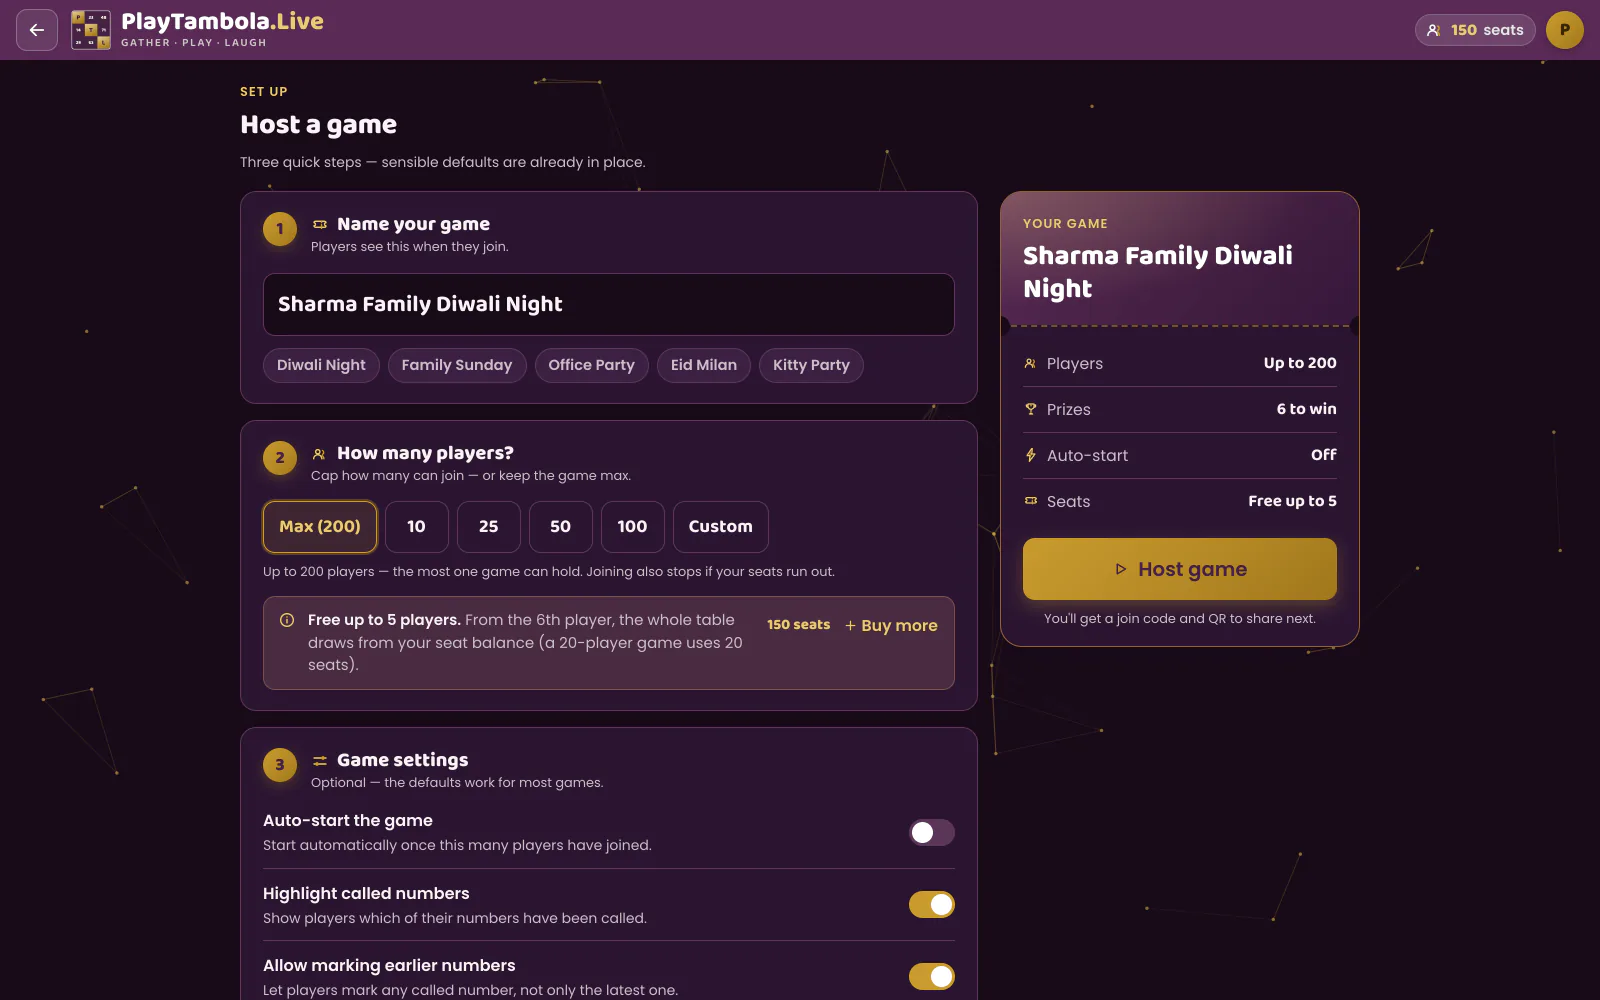
Task: Click the 'Up to 200' players value
Action: click(1300, 363)
